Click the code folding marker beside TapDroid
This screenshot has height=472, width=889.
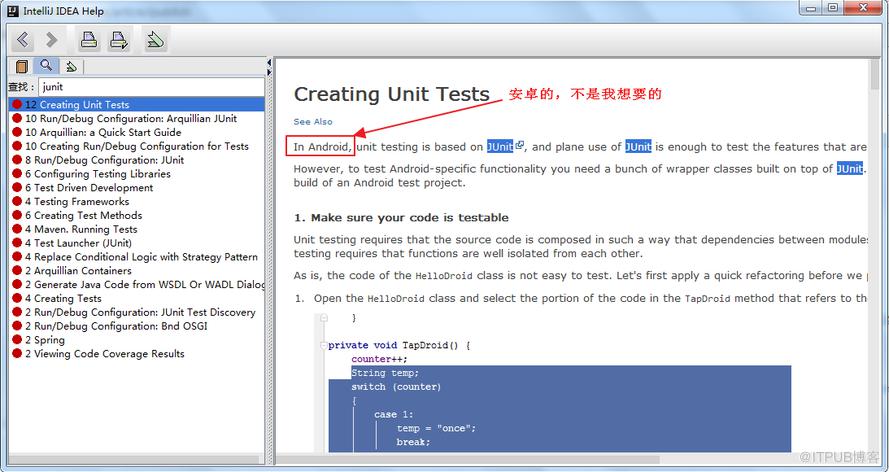pyautogui.click(x=323, y=345)
